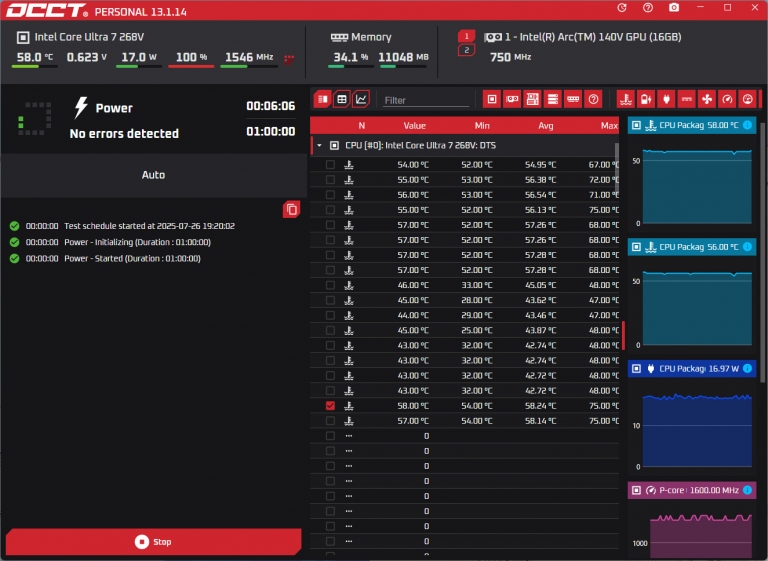Uncheck the sensor row with value 58.00 °C

click(330, 406)
